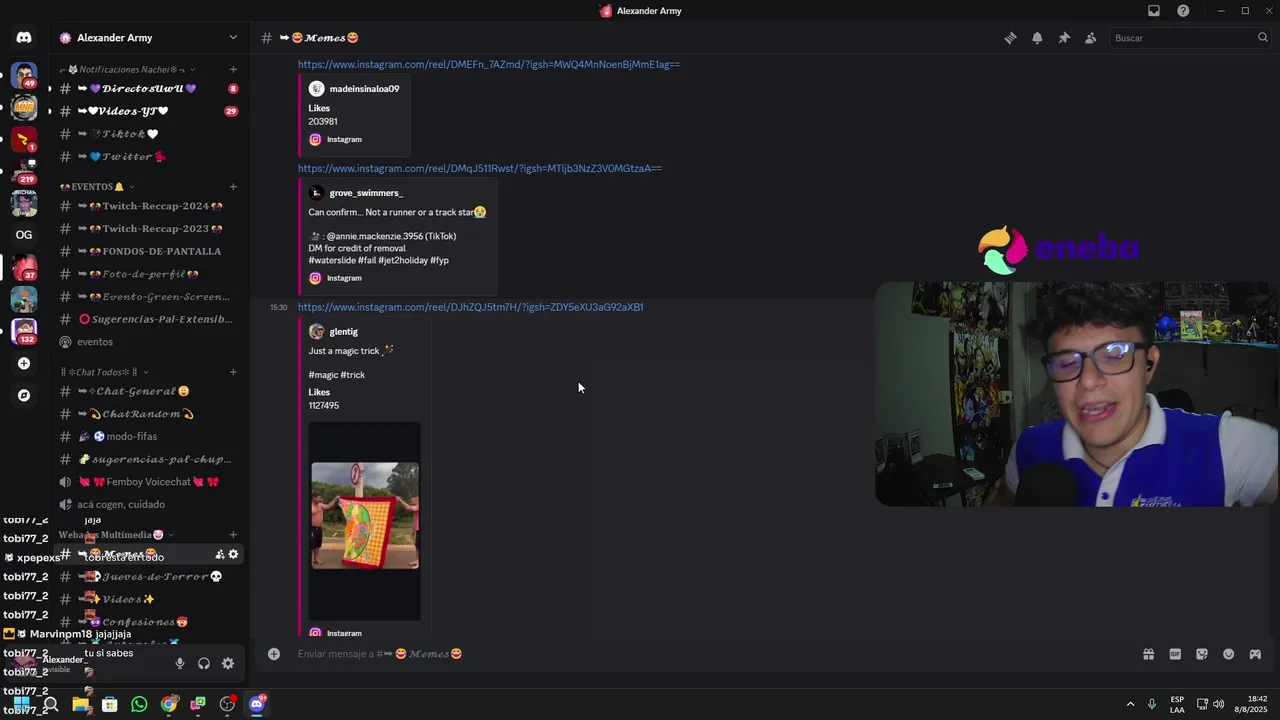
Task: Open Discord direct messages home icon
Action: click(x=24, y=38)
